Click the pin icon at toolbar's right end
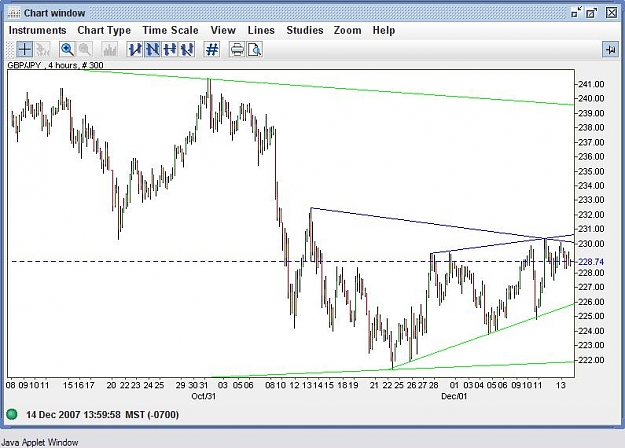 [x=610, y=50]
